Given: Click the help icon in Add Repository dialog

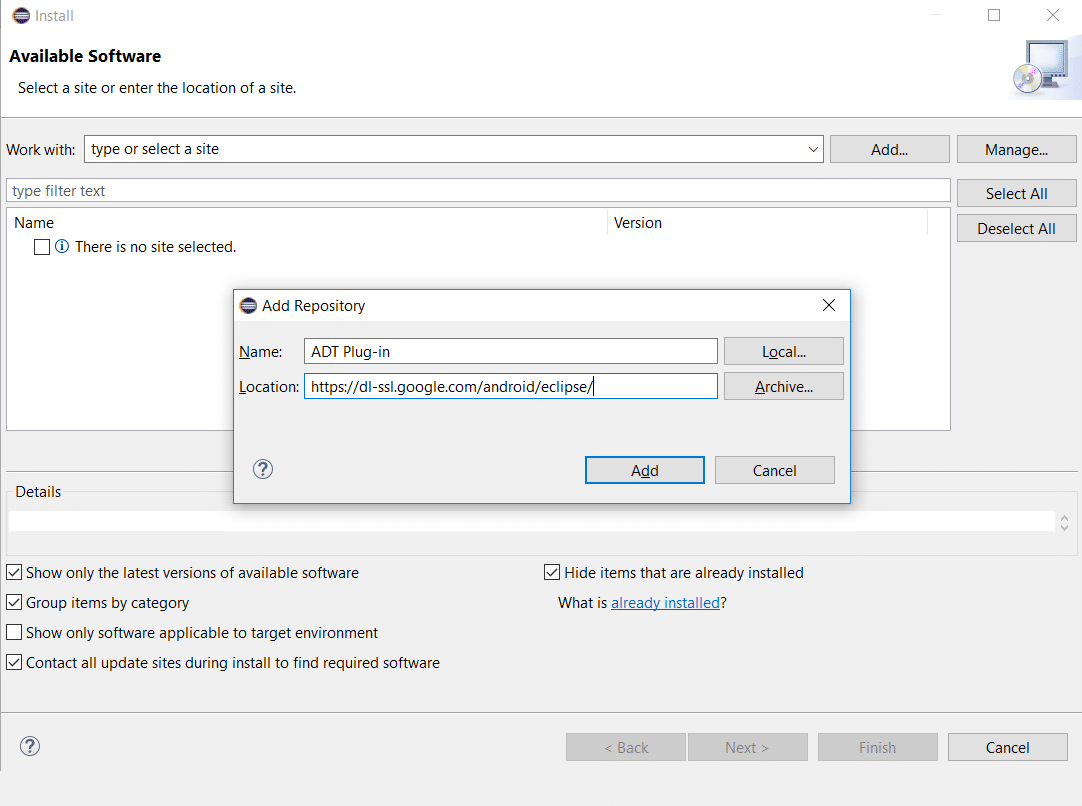Looking at the screenshot, I should [x=263, y=469].
